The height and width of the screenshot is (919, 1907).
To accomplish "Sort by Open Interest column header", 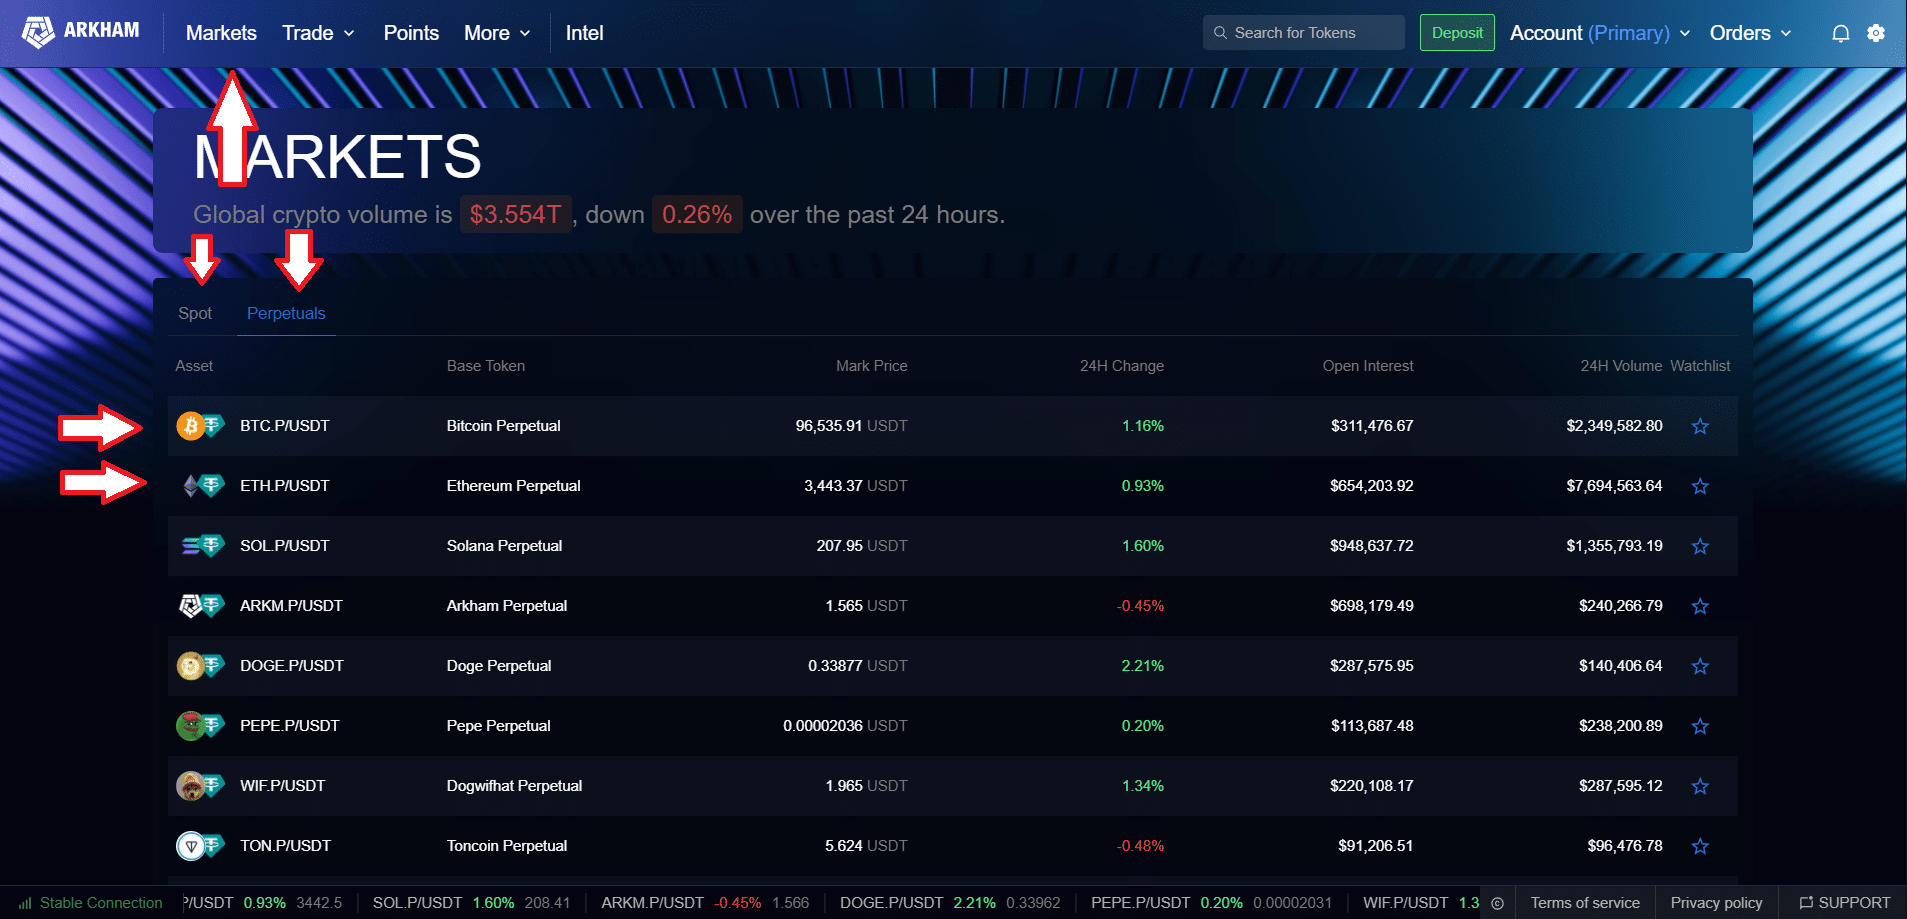I will click(1368, 366).
